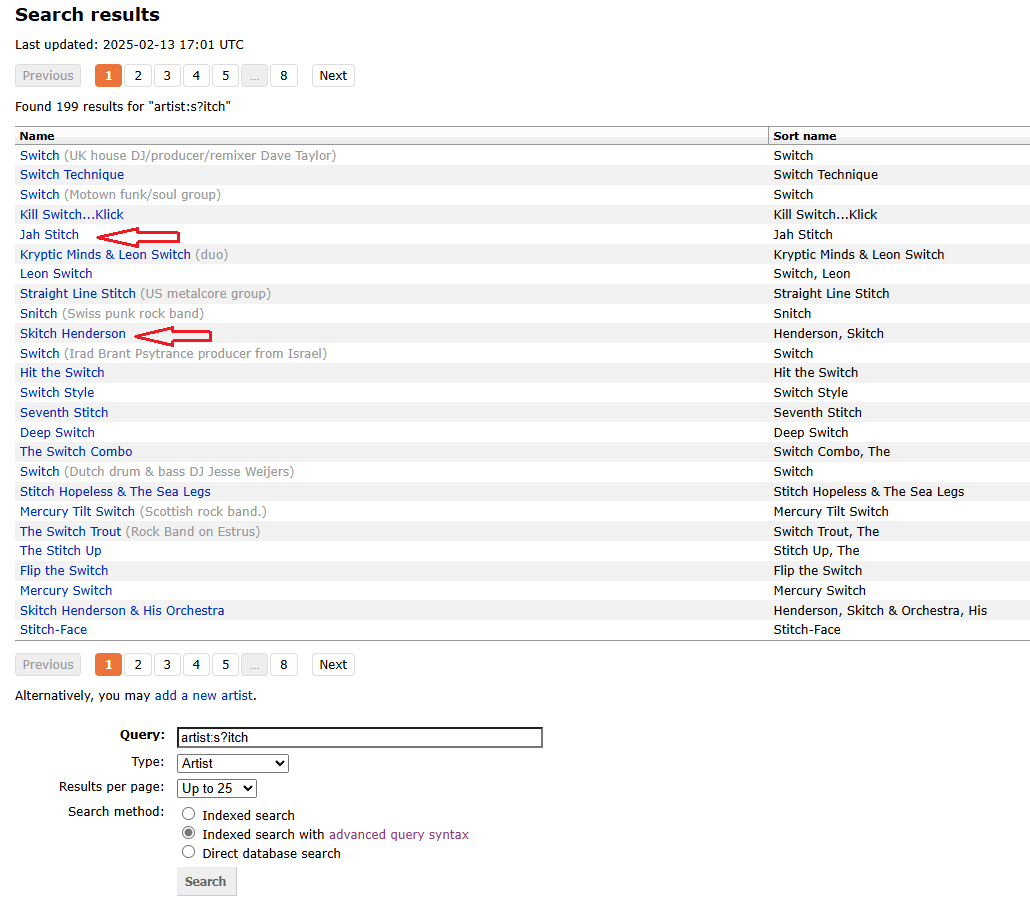Open Results per page dropdown

pyautogui.click(x=217, y=788)
